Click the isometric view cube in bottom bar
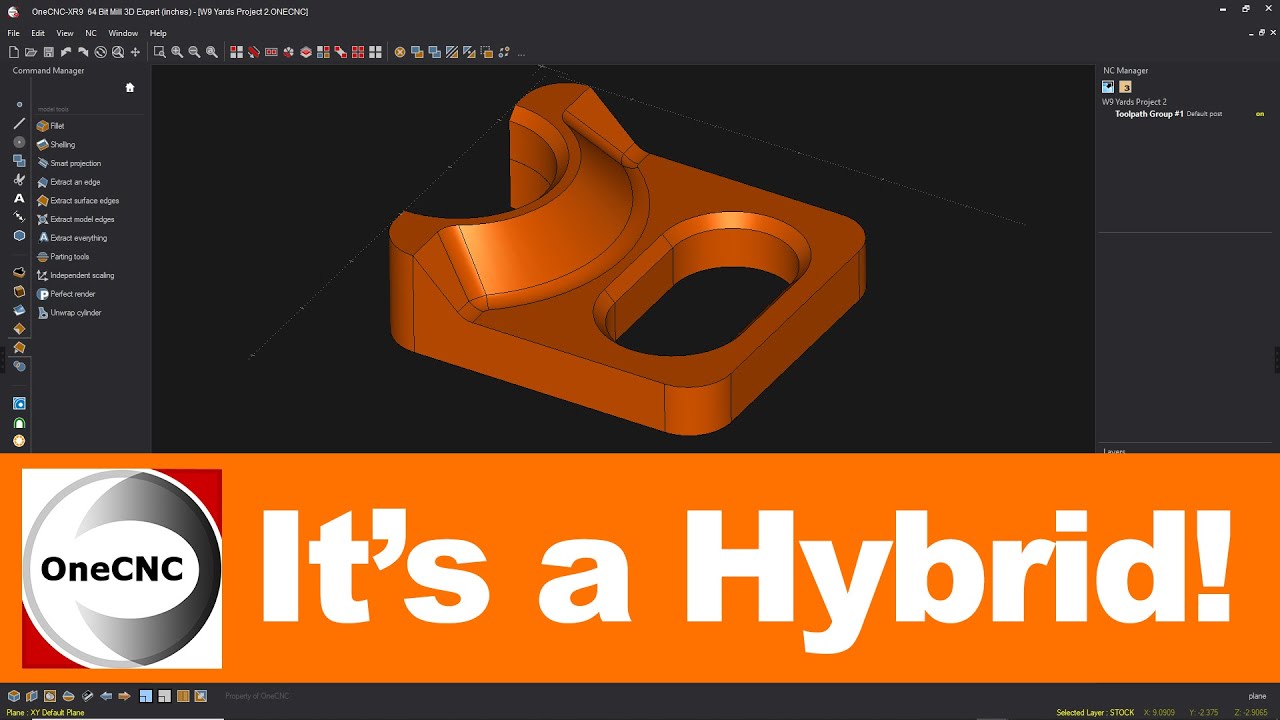 (x=13, y=696)
